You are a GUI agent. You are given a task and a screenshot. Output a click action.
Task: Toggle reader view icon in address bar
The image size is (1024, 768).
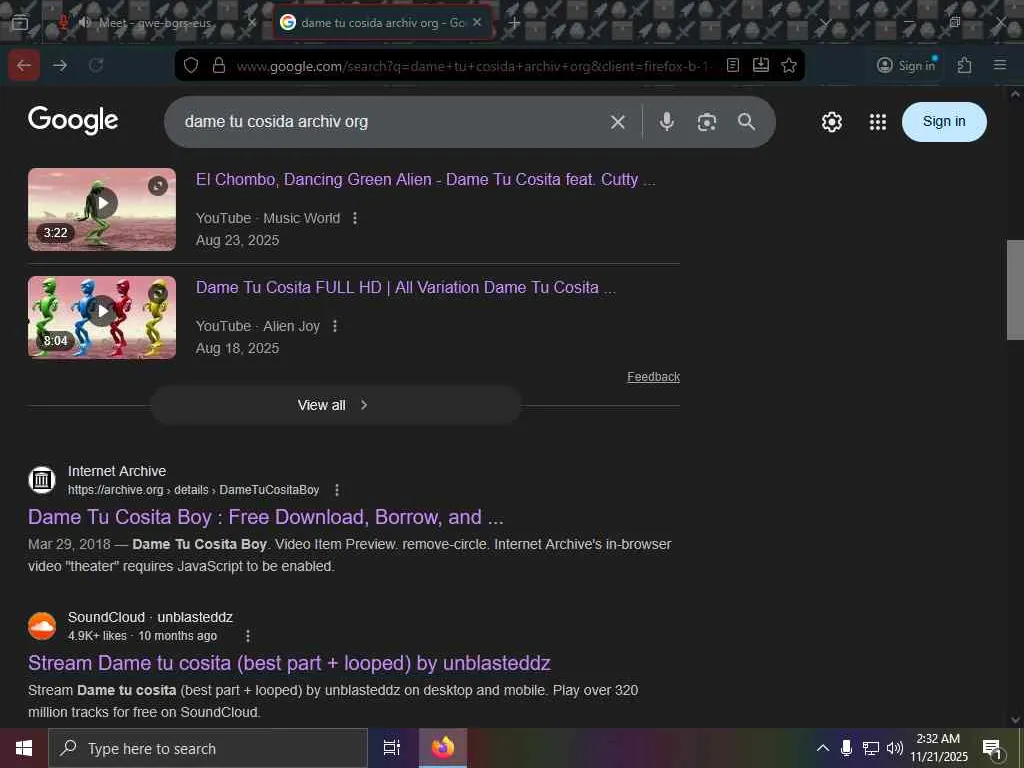(x=733, y=65)
